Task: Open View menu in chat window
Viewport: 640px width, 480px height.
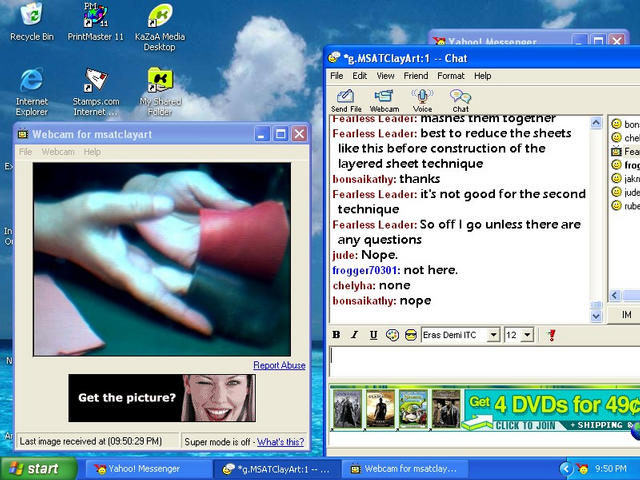Action: 385,76
